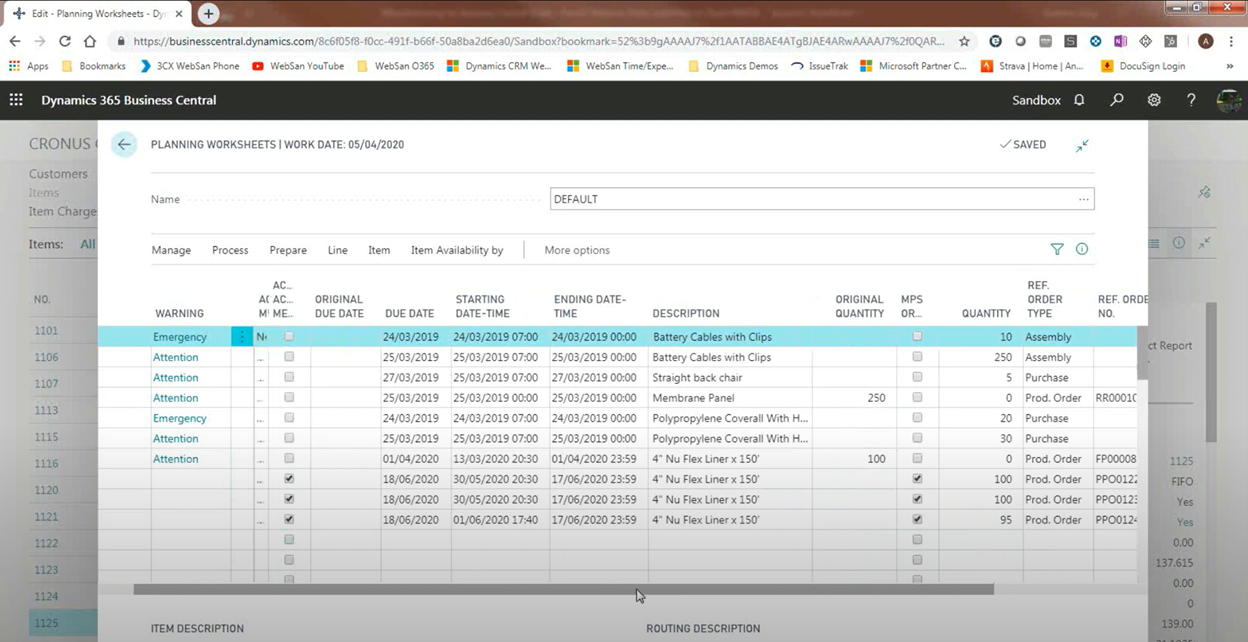
Task: Open the Business Central settings gear
Action: click(1154, 100)
